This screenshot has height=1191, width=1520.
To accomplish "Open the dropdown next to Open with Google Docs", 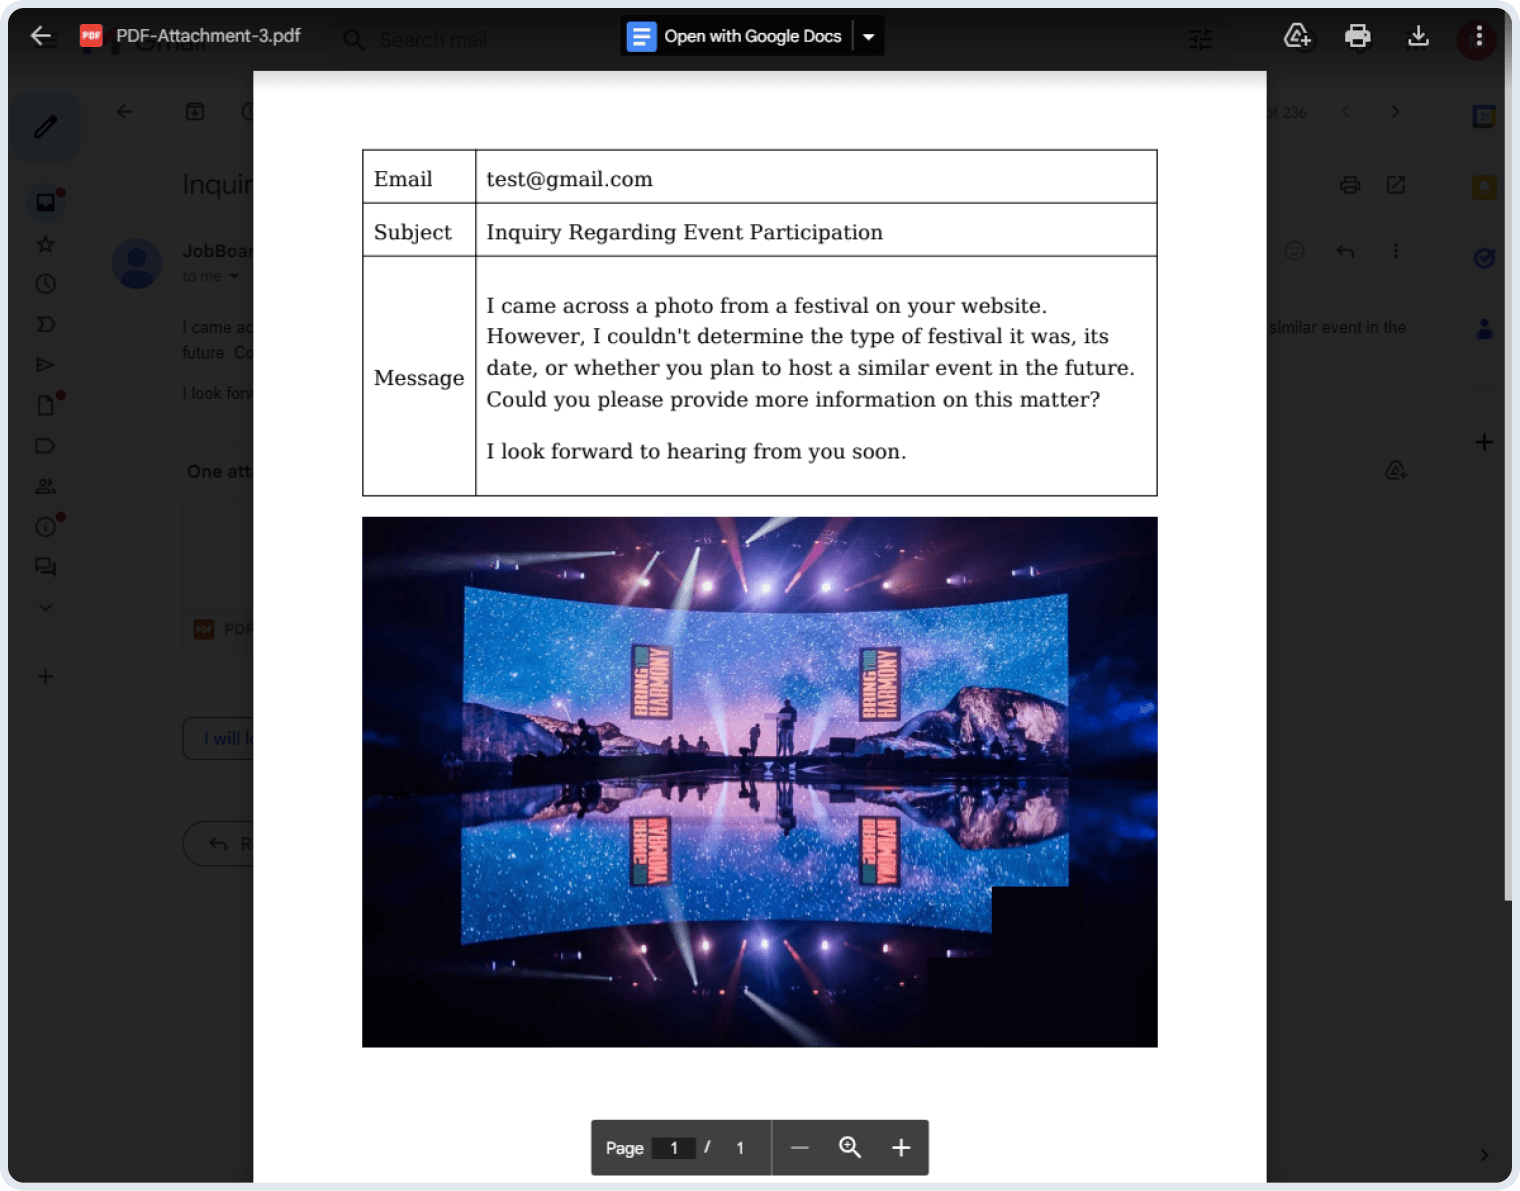I will (x=868, y=35).
